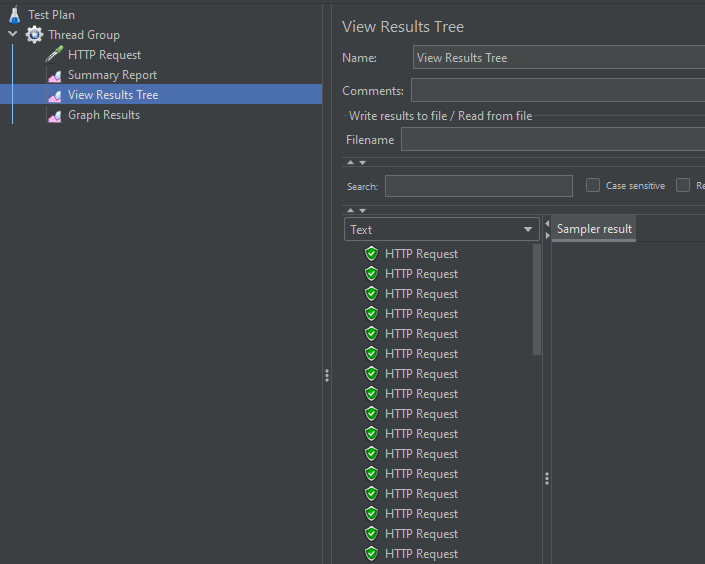Click the HTTP Request pipette icon in tree
The image size is (705, 564).
[x=54, y=54]
